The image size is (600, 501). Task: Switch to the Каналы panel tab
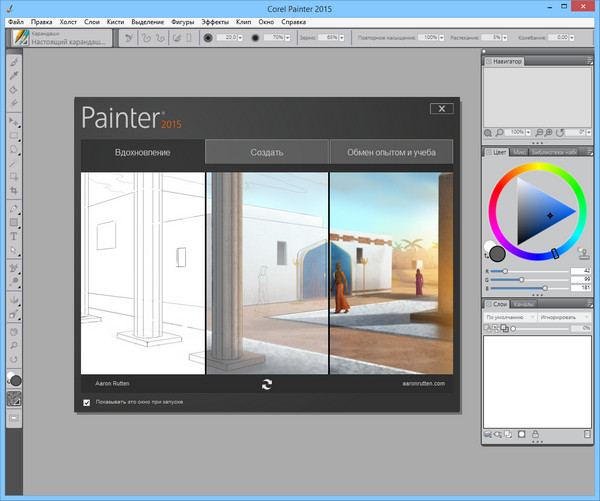(x=523, y=303)
